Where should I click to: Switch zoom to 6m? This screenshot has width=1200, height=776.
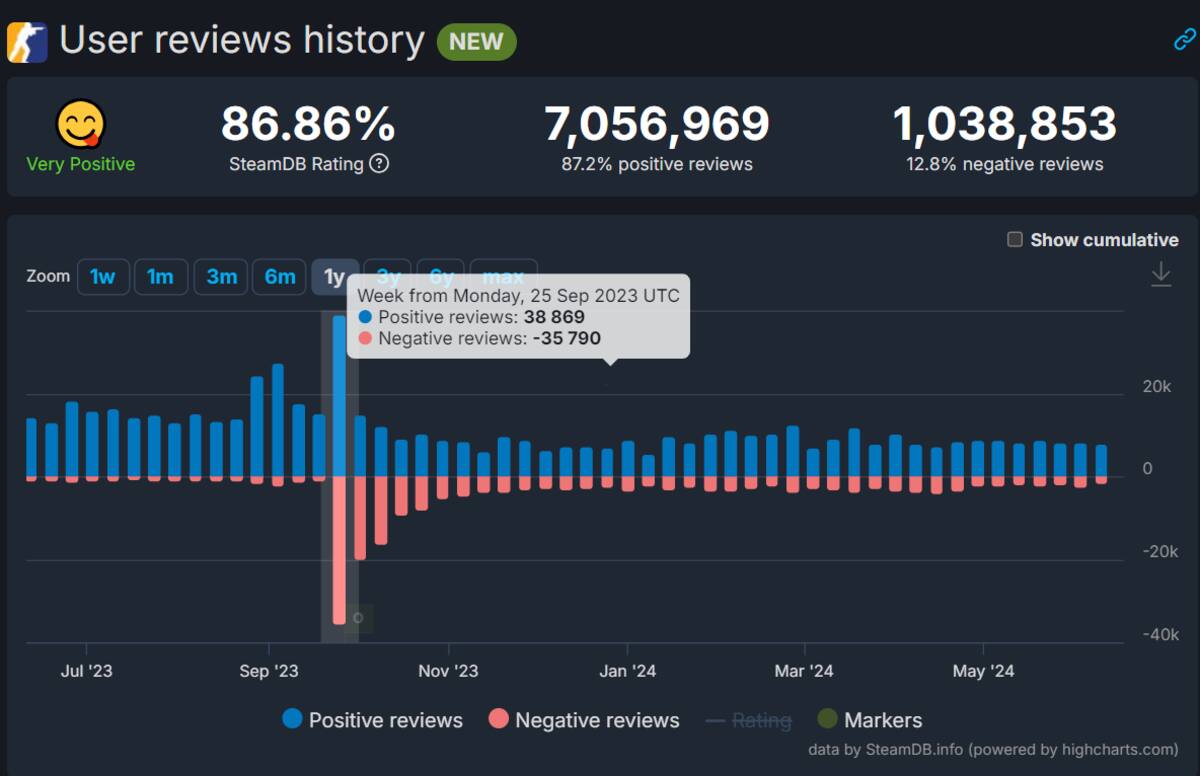click(x=280, y=277)
